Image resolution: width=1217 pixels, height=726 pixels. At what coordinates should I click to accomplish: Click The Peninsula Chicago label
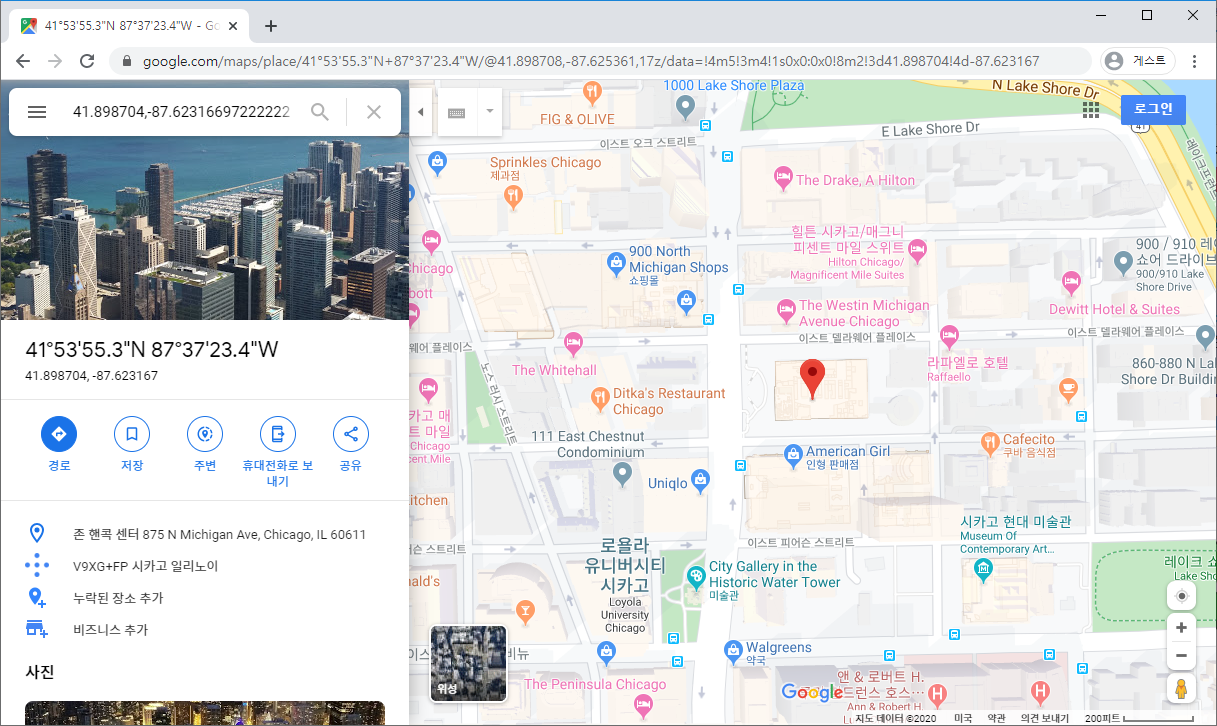tap(595, 685)
